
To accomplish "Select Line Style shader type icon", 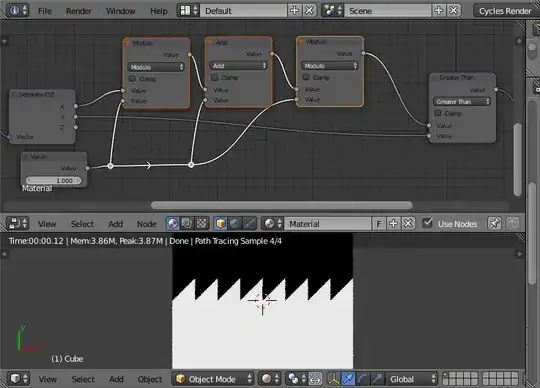I will click(x=250, y=224).
